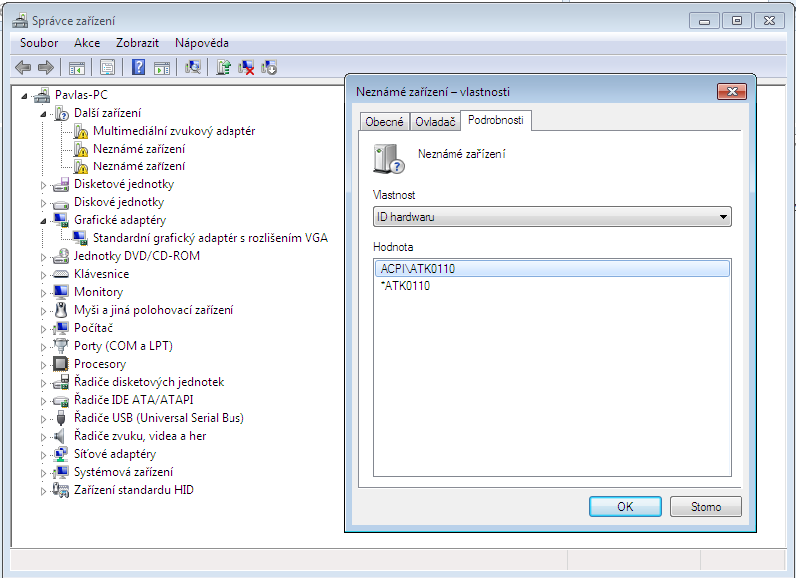Click the Back arrow toolbar icon
796x584 pixels.
[23, 67]
